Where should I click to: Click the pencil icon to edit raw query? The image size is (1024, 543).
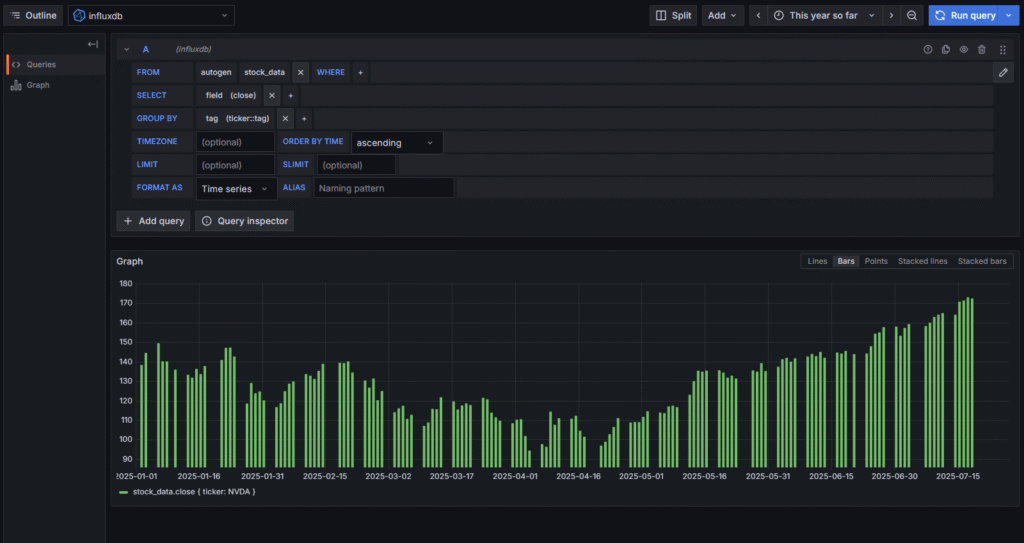click(1003, 72)
